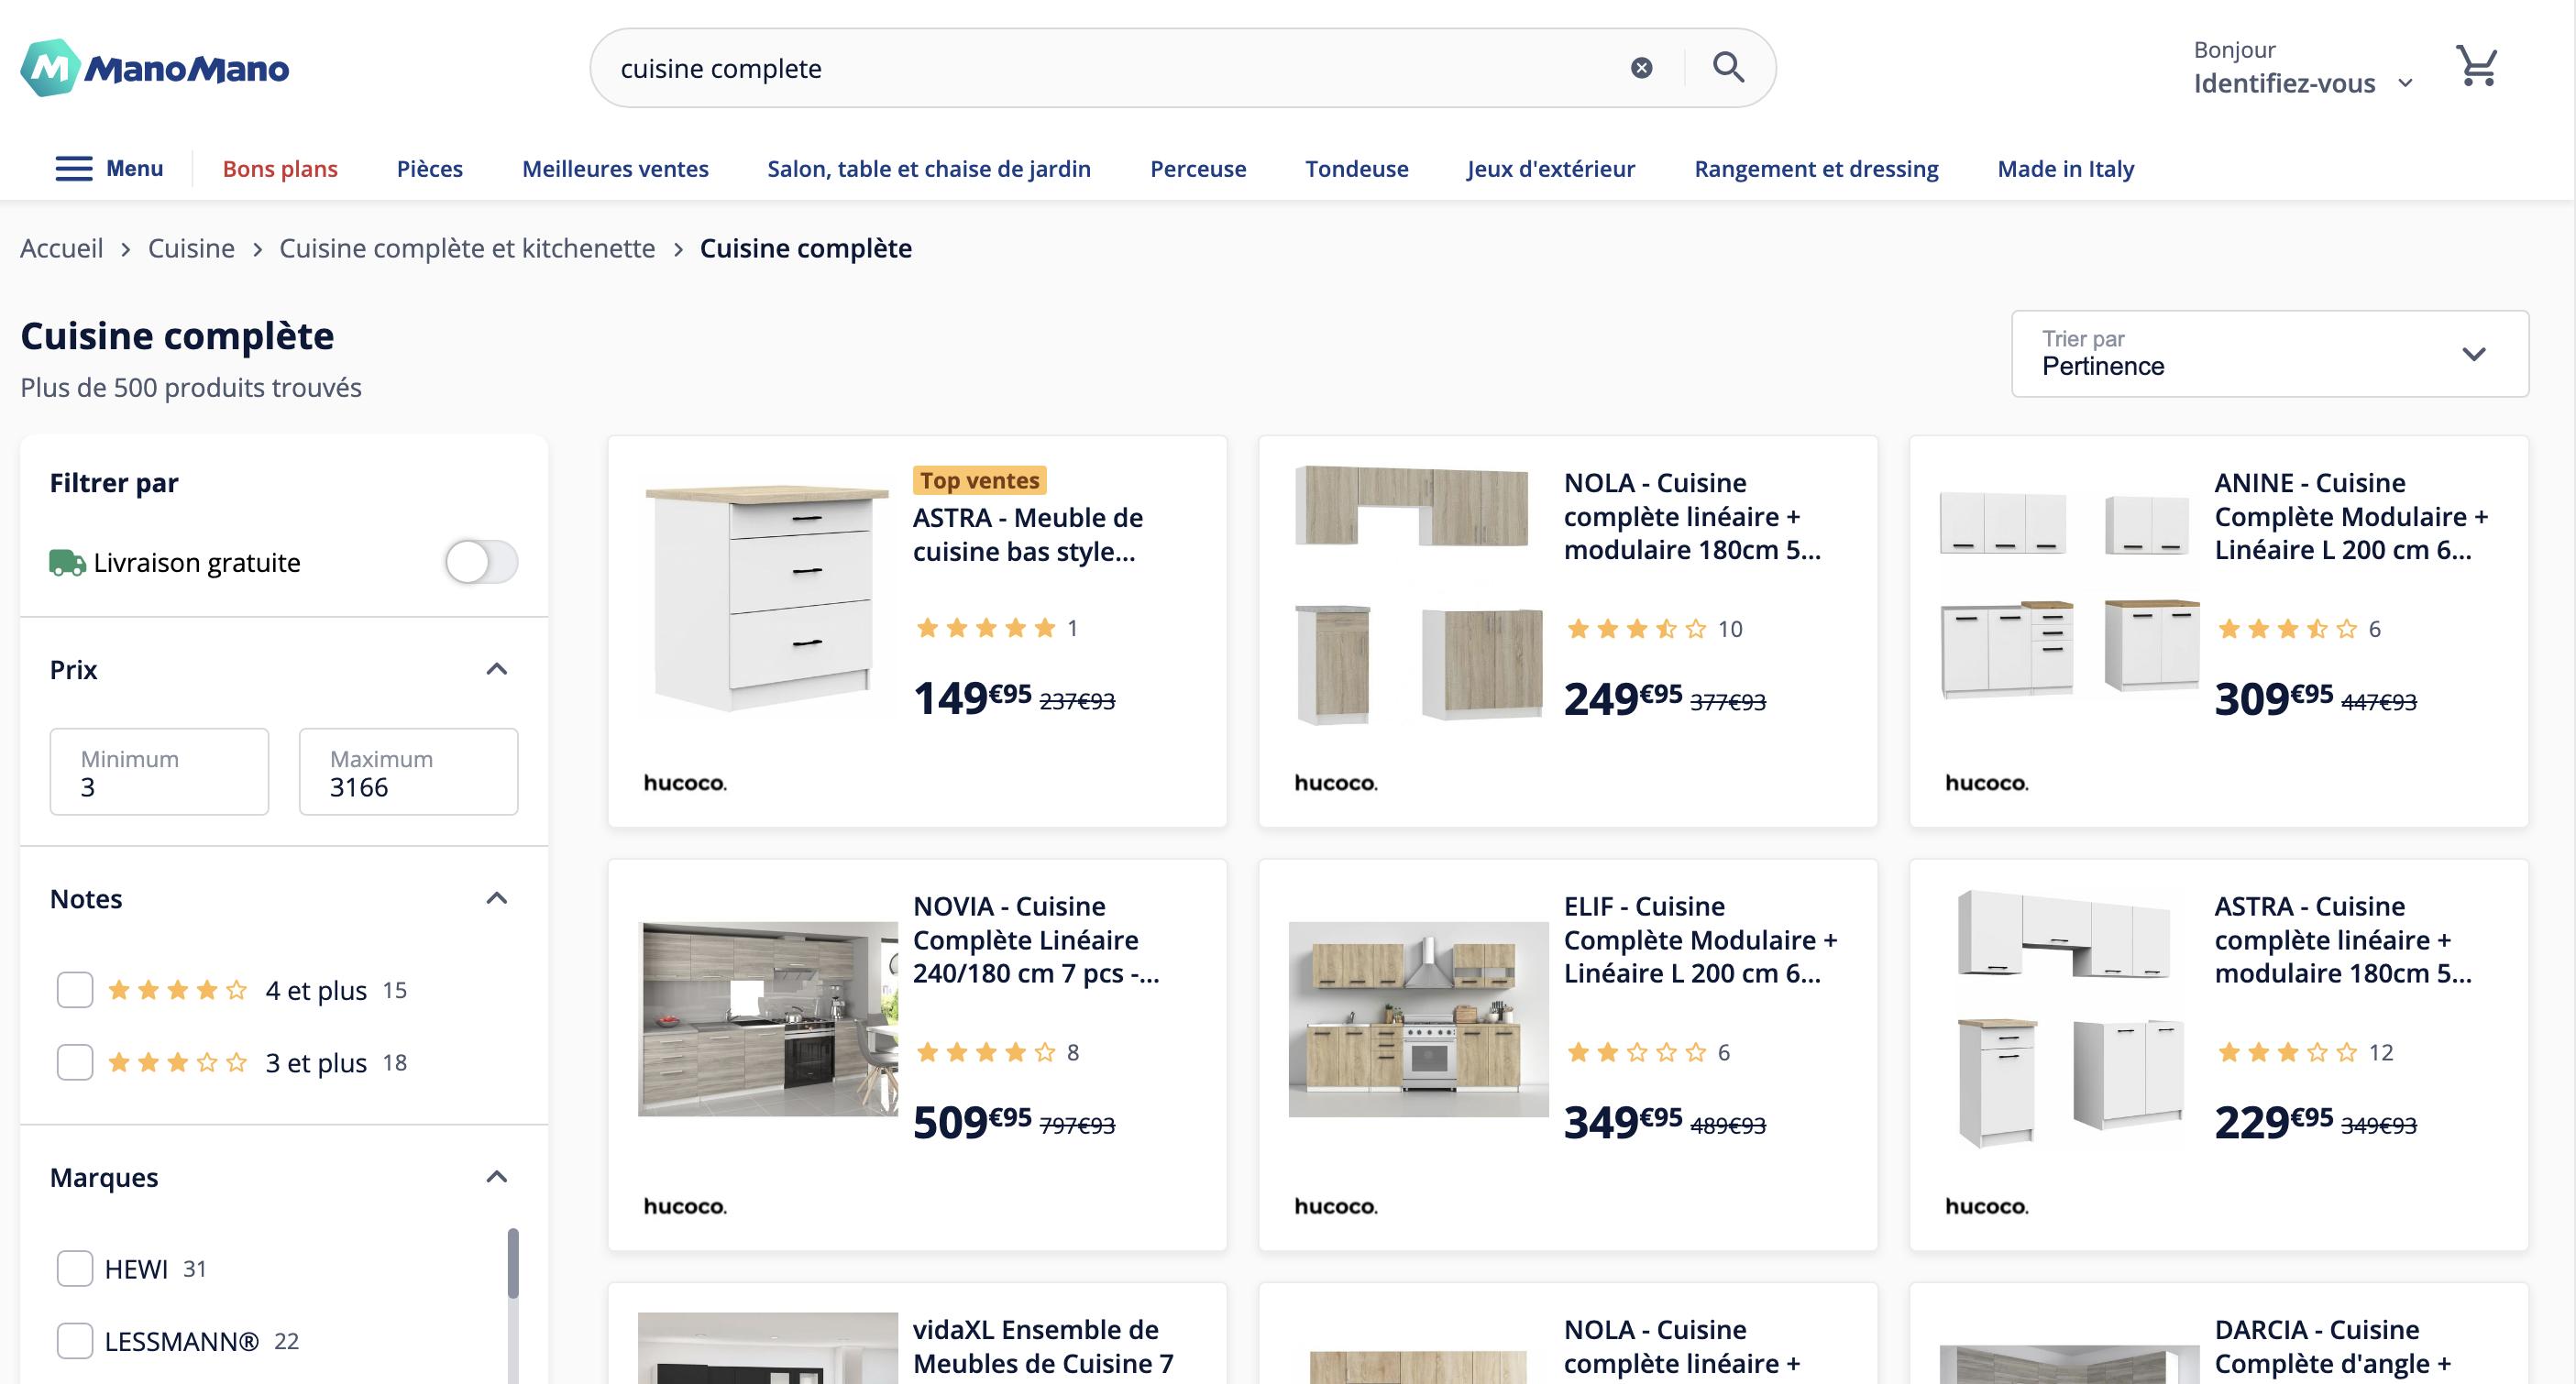Open the shopping cart
The width and height of the screenshot is (2576, 1384).
2476,68
